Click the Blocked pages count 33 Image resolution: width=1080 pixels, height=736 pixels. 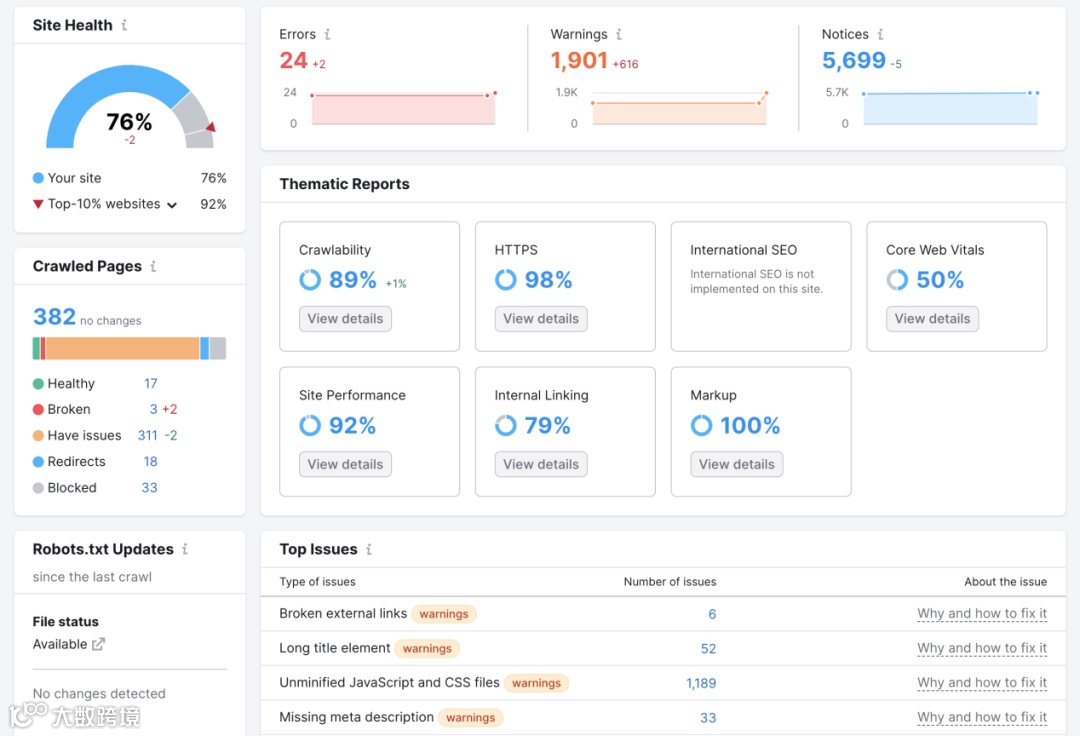click(149, 487)
